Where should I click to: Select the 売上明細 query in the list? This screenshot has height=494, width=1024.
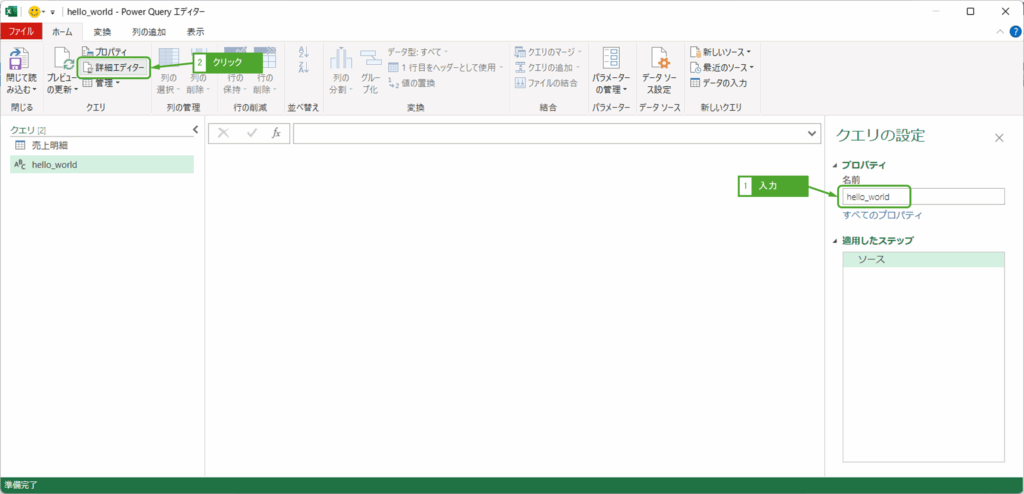[49, 146]
